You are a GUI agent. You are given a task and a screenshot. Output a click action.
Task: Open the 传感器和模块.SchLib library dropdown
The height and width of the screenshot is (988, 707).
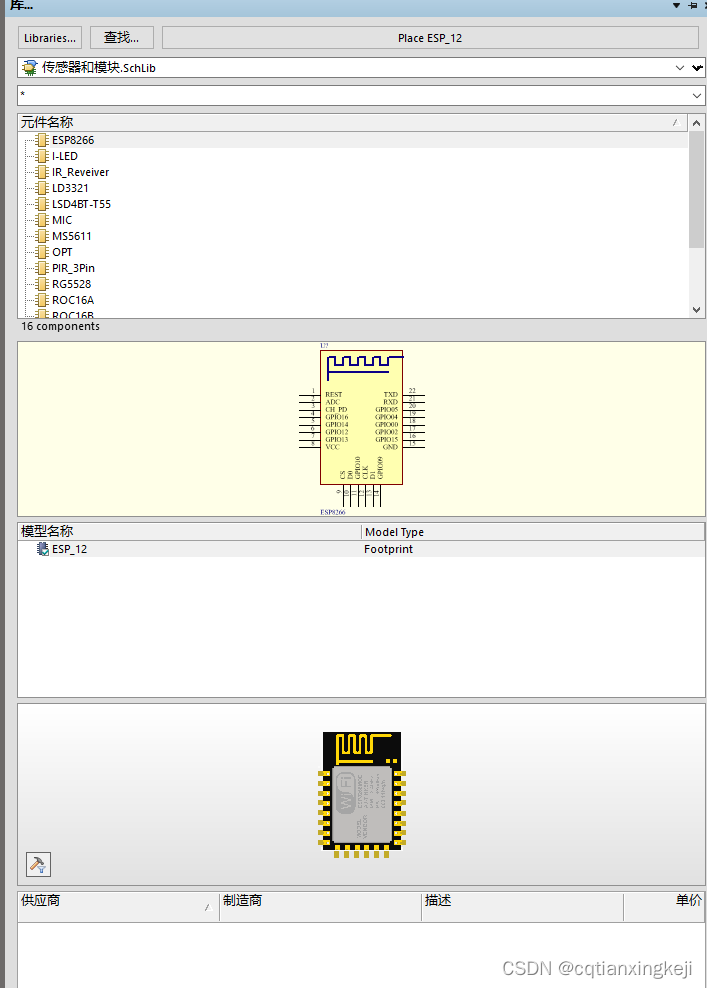(x=680, y=67)
